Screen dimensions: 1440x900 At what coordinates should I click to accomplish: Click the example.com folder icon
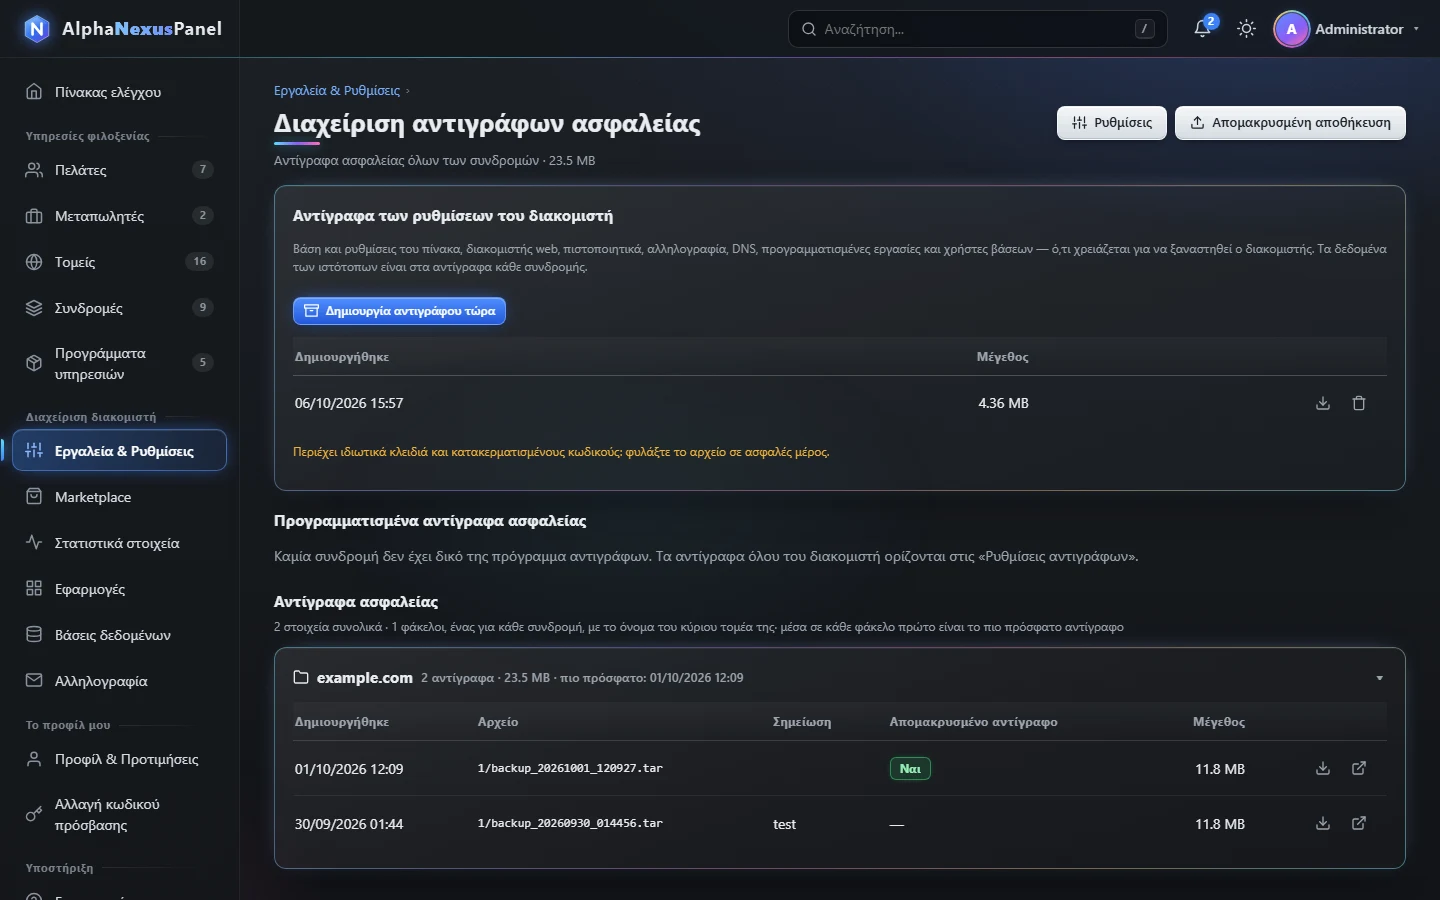point(301,677)
